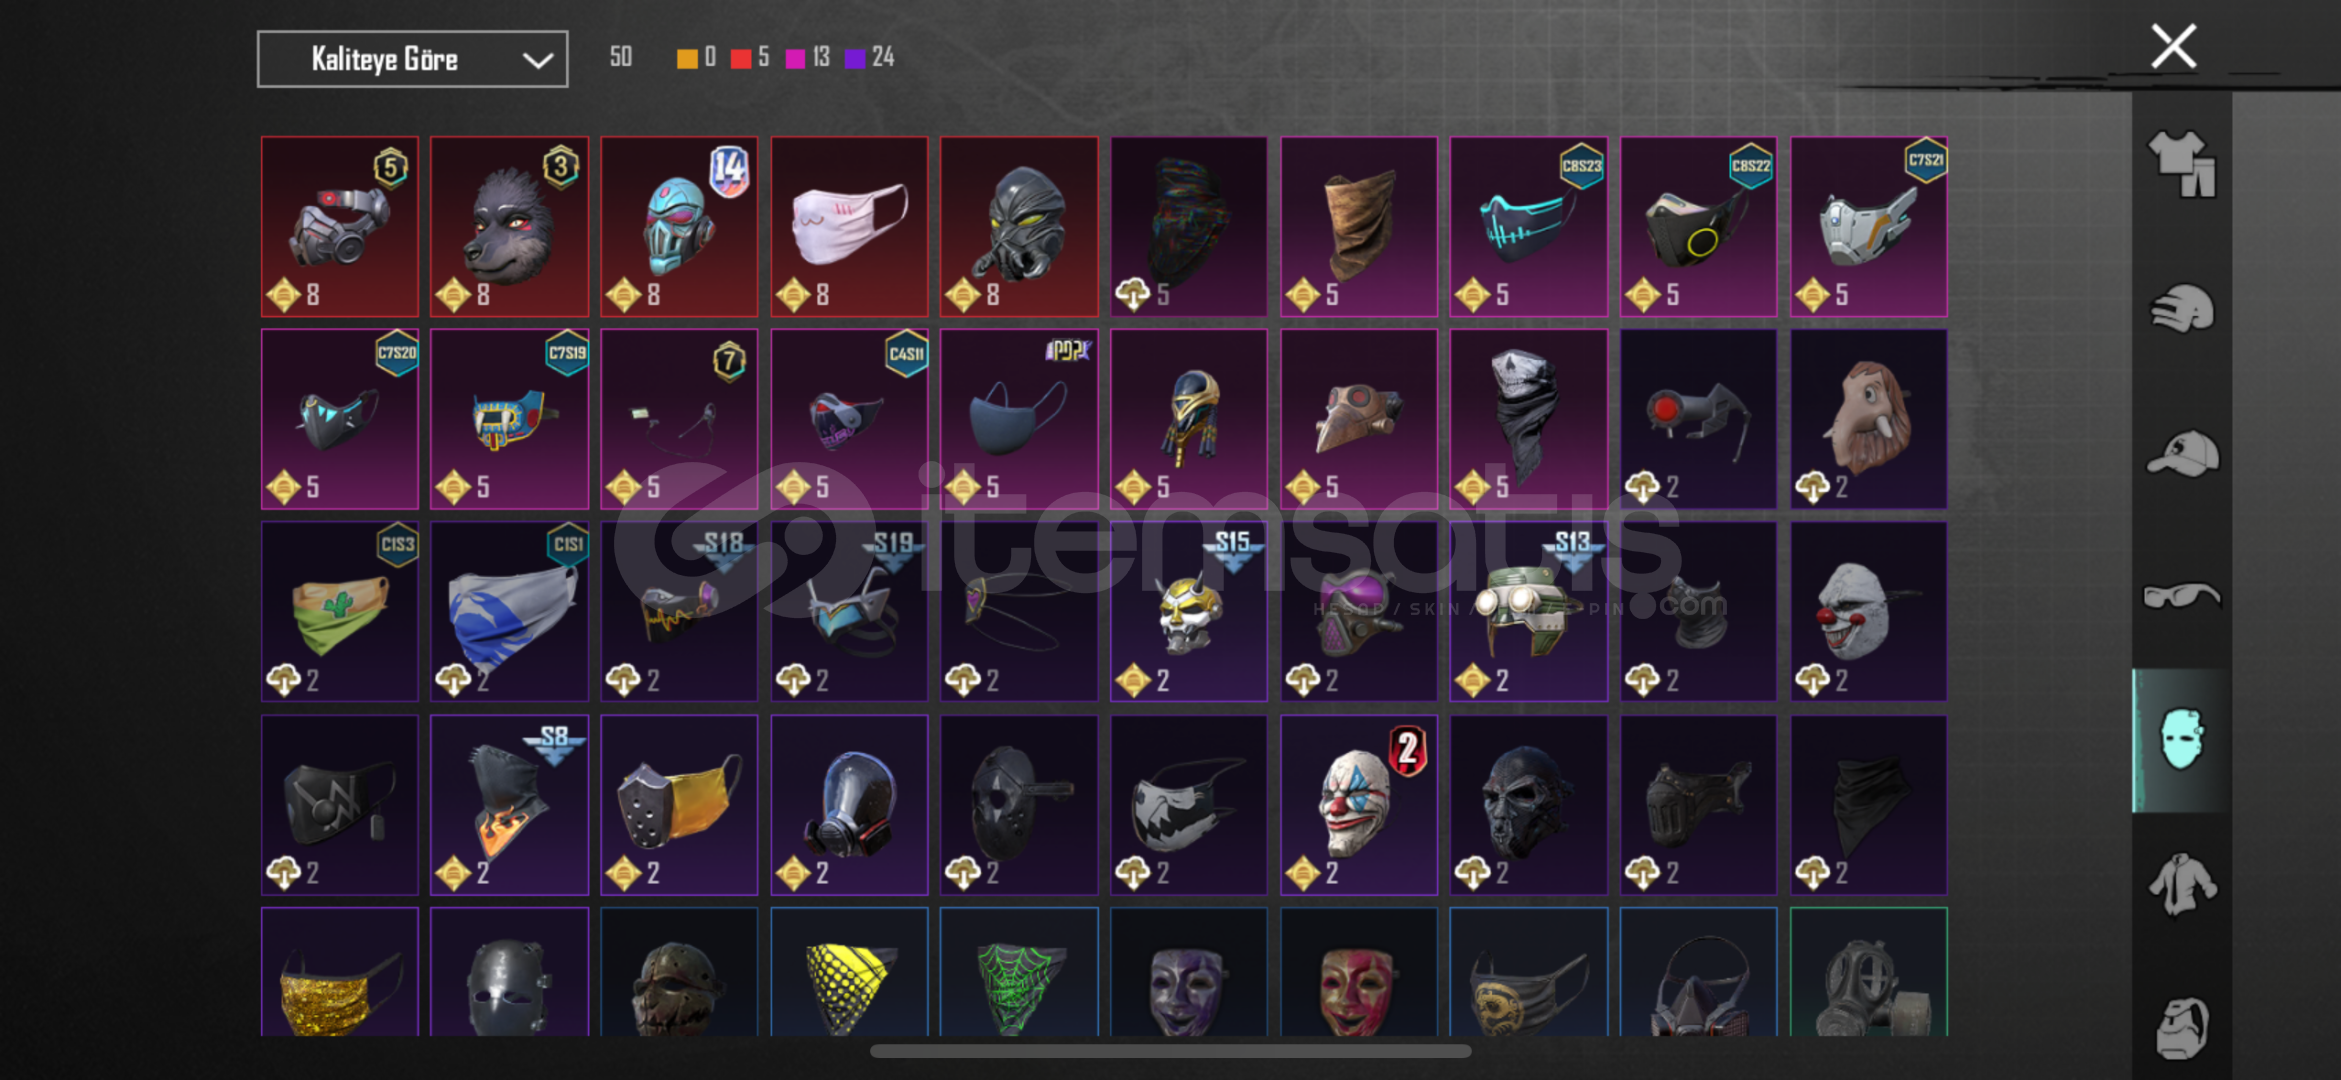The width and height of the screenshot is (2341, 1080).
Task: Select the helmet headgear category icon
Action: 2182,309
